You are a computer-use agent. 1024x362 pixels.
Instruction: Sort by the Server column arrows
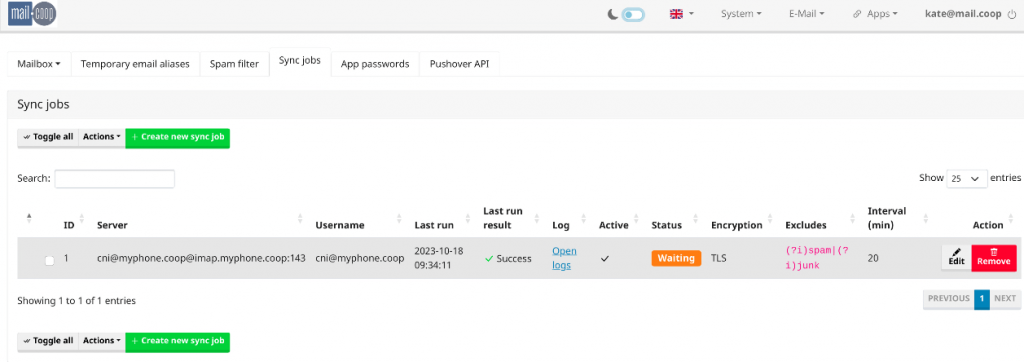click(300, 218)
